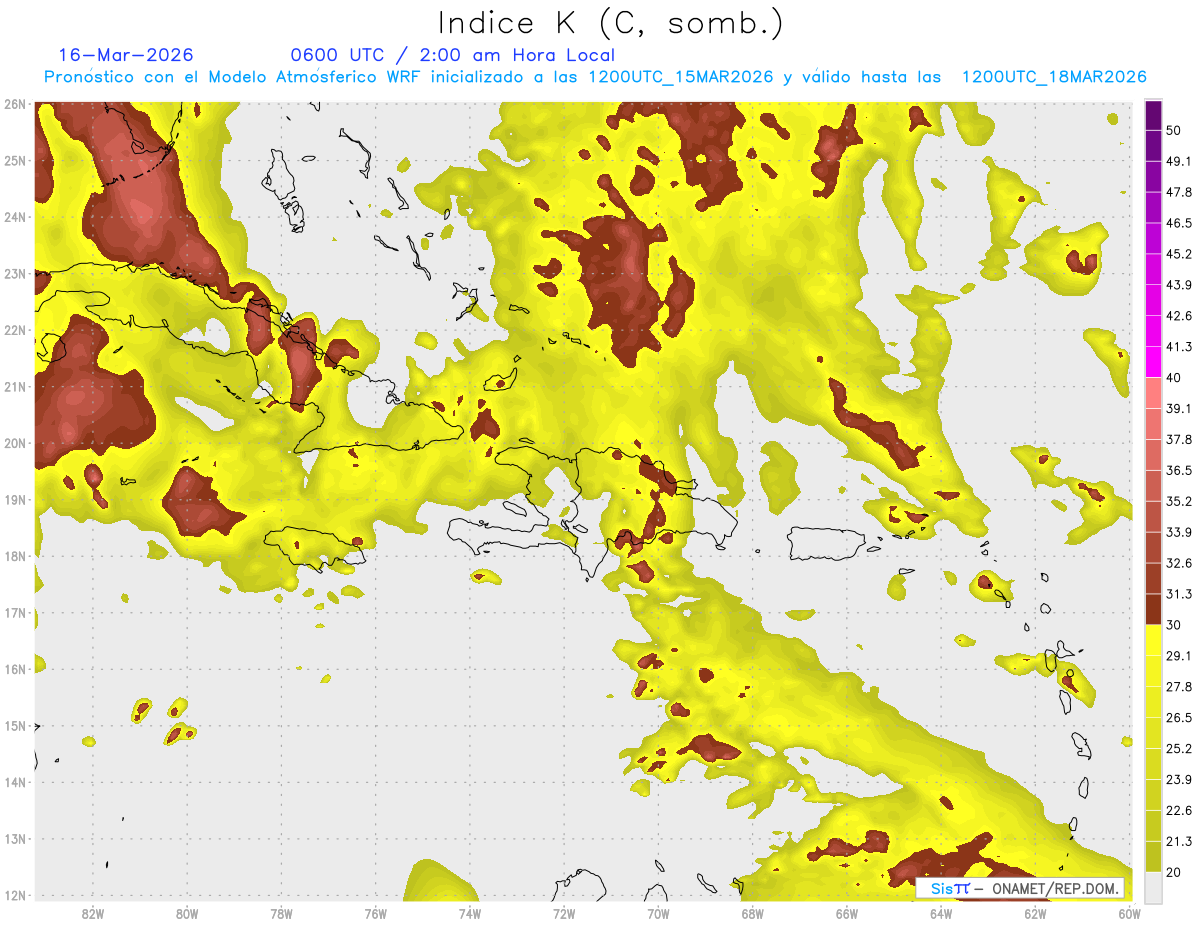Click the "22N" latitude label

pos(14,330)
